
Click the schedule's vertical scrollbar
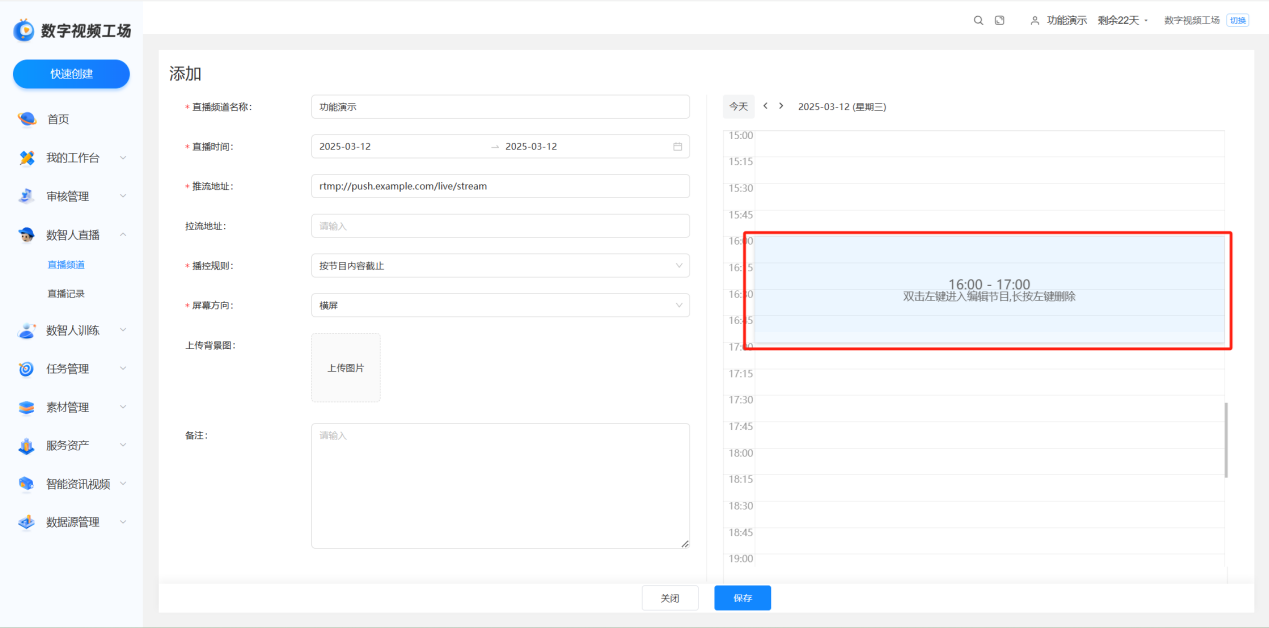1226,440
